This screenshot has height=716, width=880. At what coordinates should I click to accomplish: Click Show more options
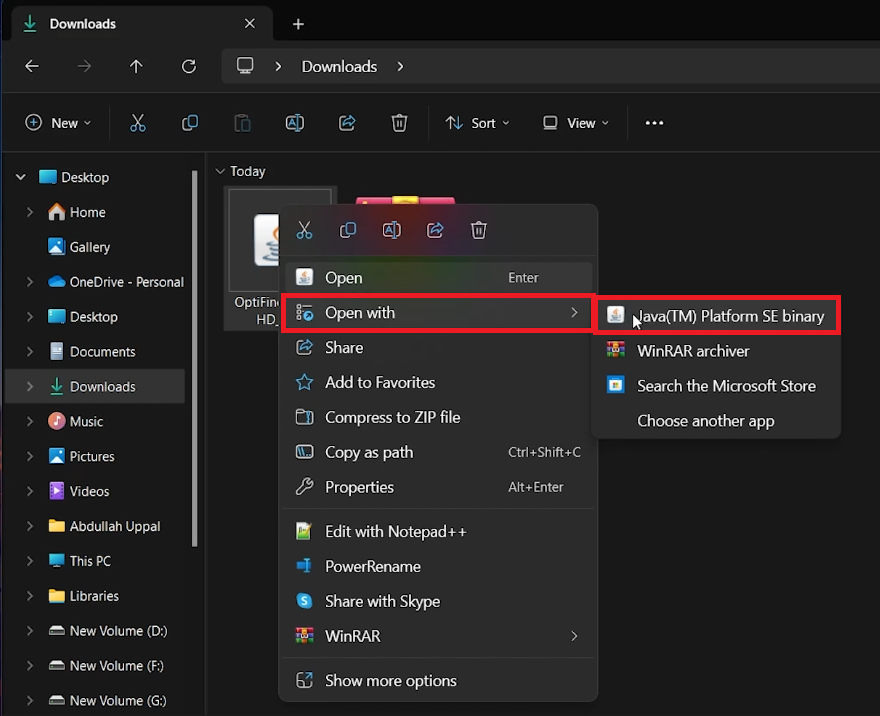438,681
